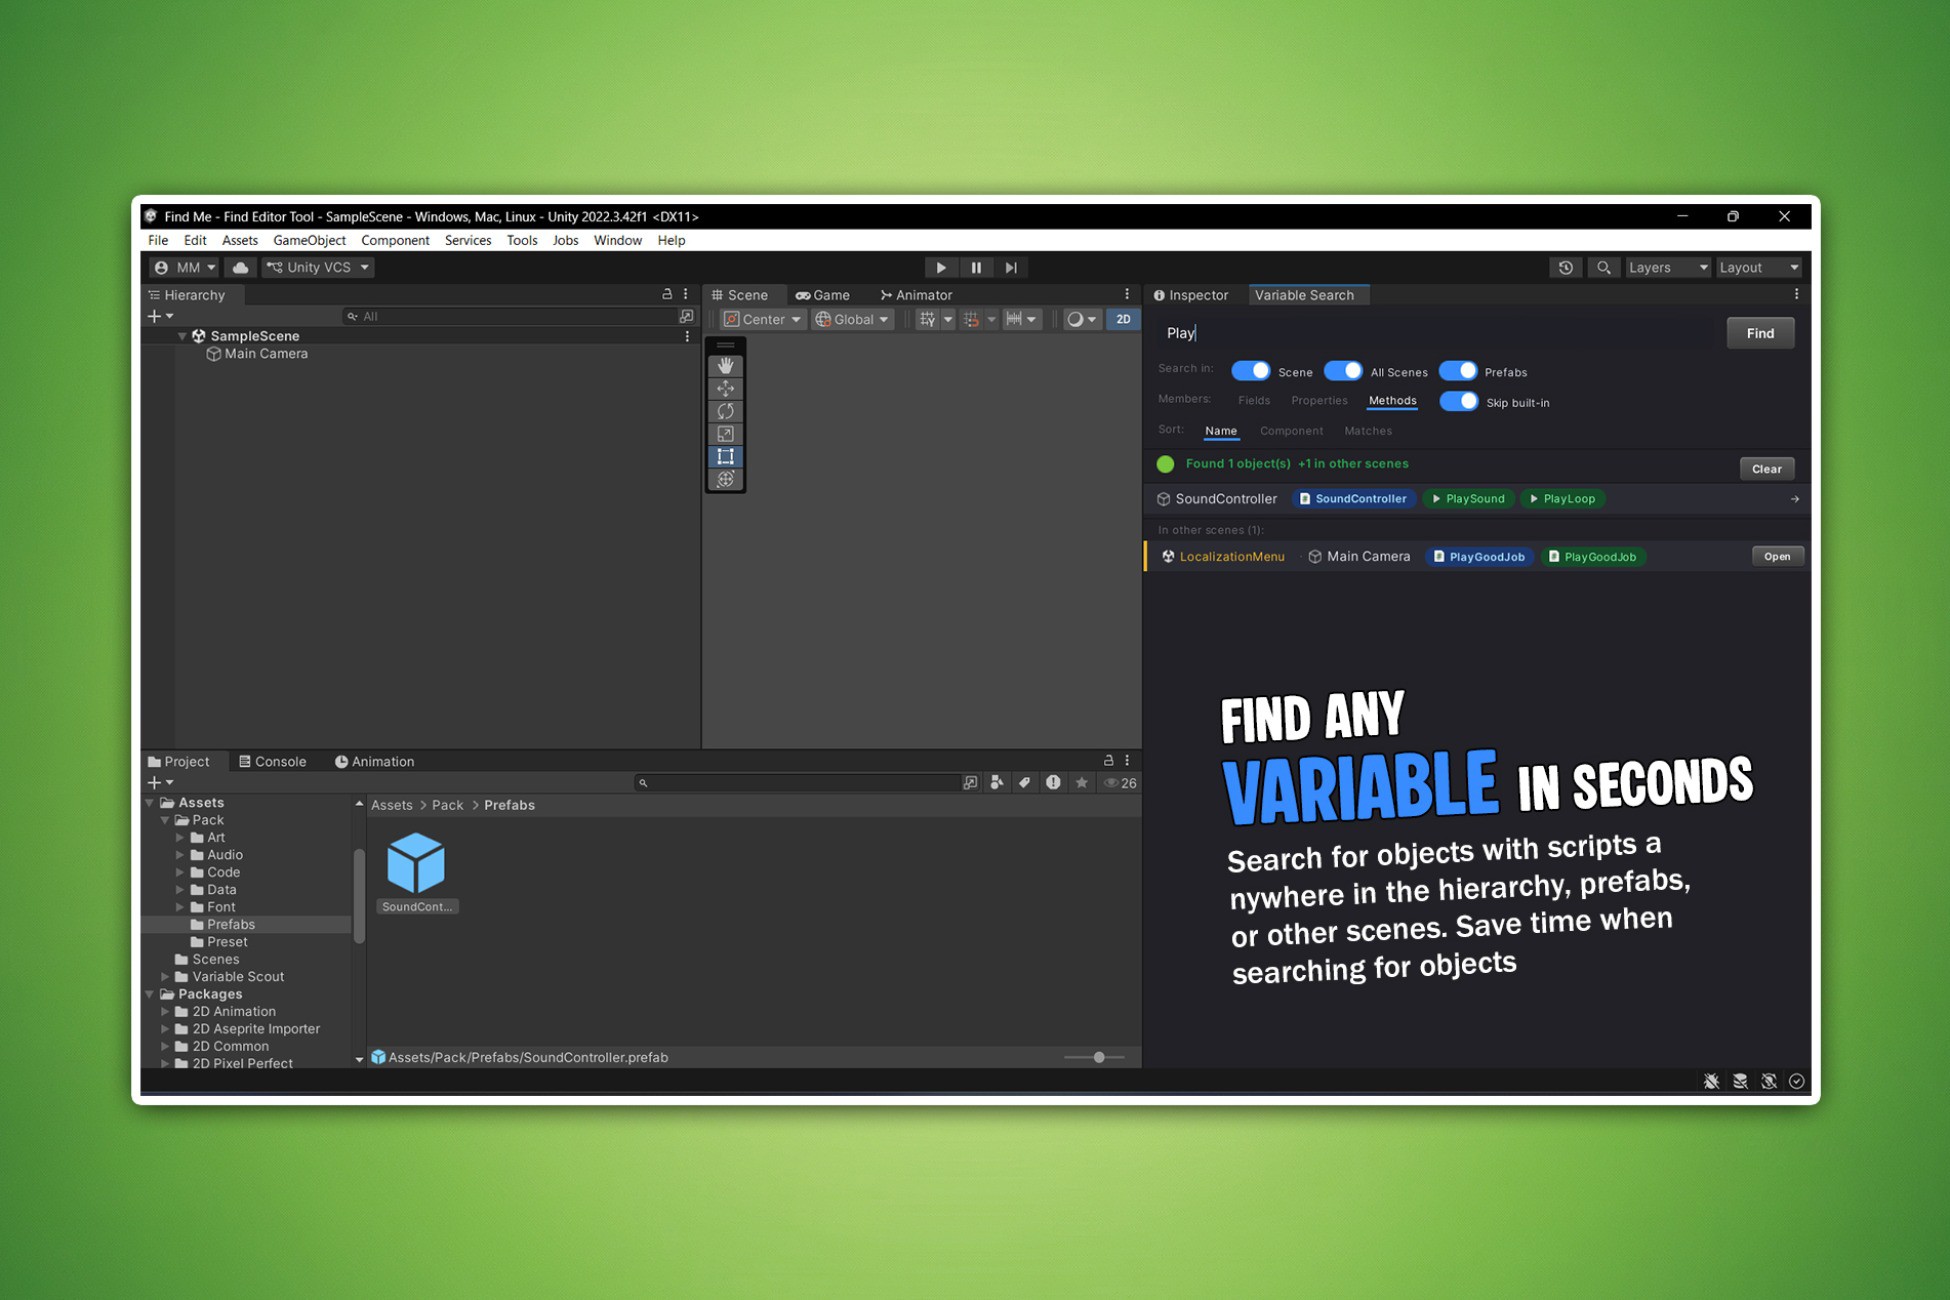Select the Scale tool in Scene toolbar
The height and width of the screenshot is (1300, 1950).
pyautogui.click(x=725, y=434)
